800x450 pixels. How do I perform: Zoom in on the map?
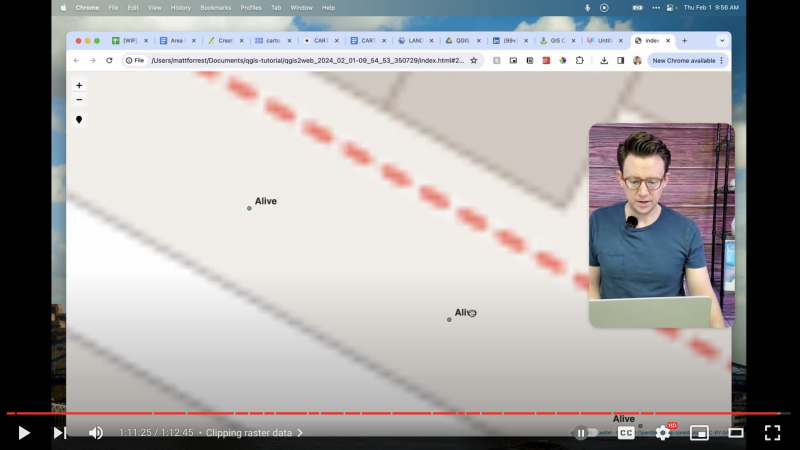click(x=79, y=85)
